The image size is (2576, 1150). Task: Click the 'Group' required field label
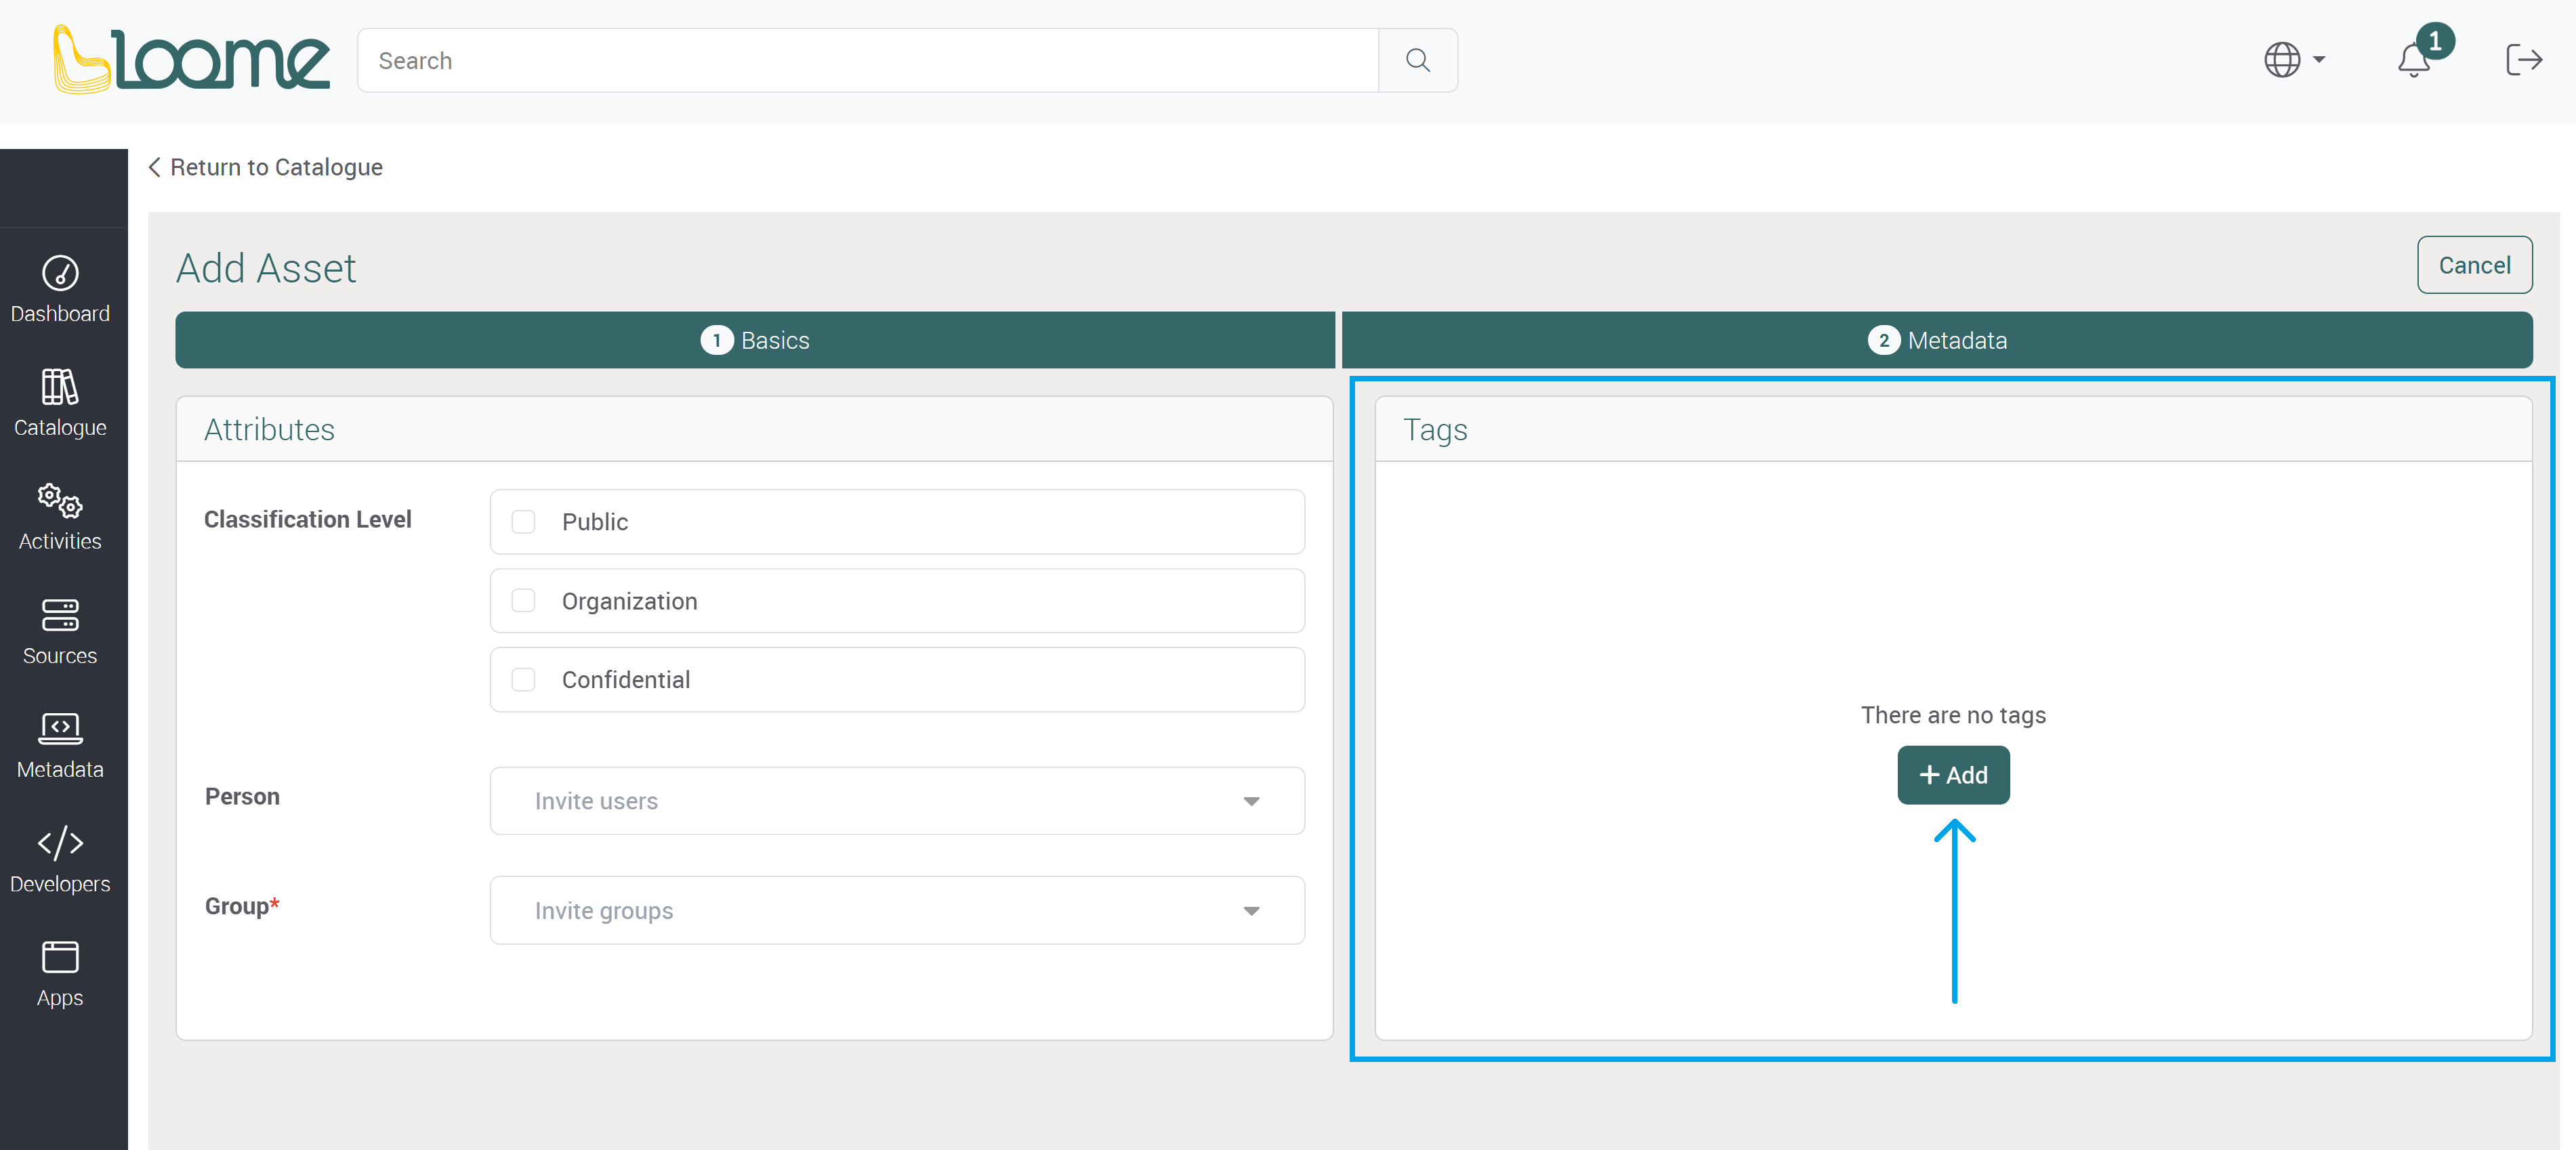tap(242, 906)
